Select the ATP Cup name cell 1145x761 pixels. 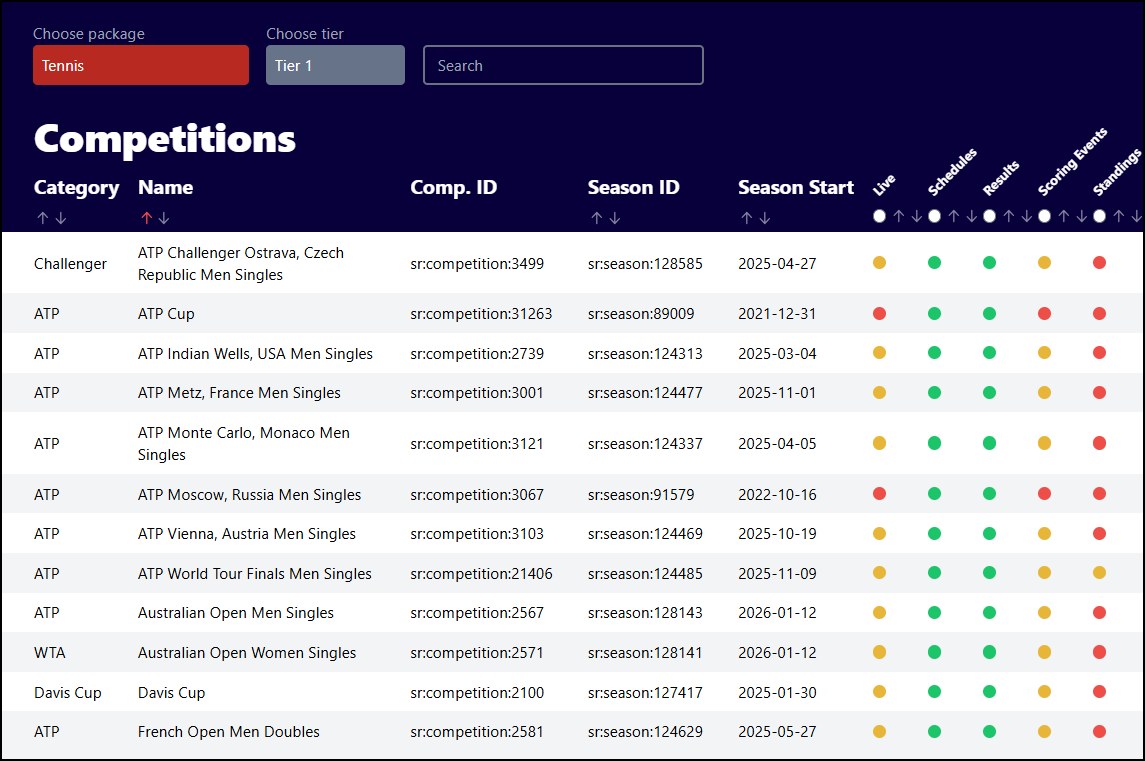[166, 314]
